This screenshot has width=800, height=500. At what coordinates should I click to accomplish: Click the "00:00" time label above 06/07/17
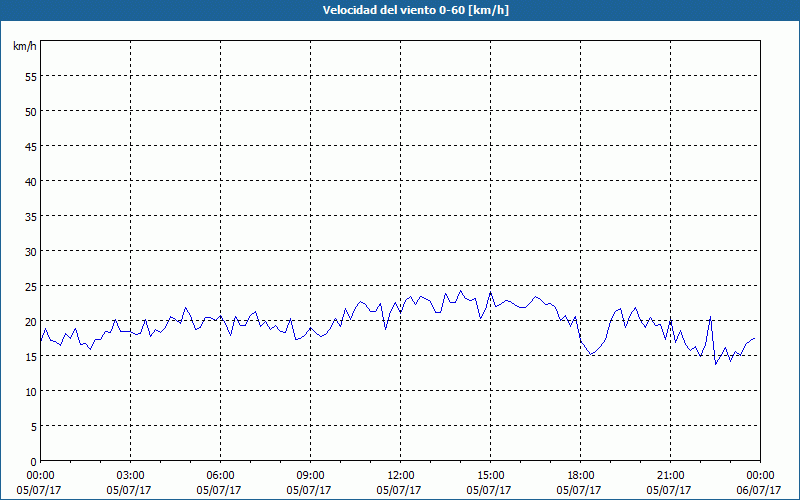[x=760, y=476]
